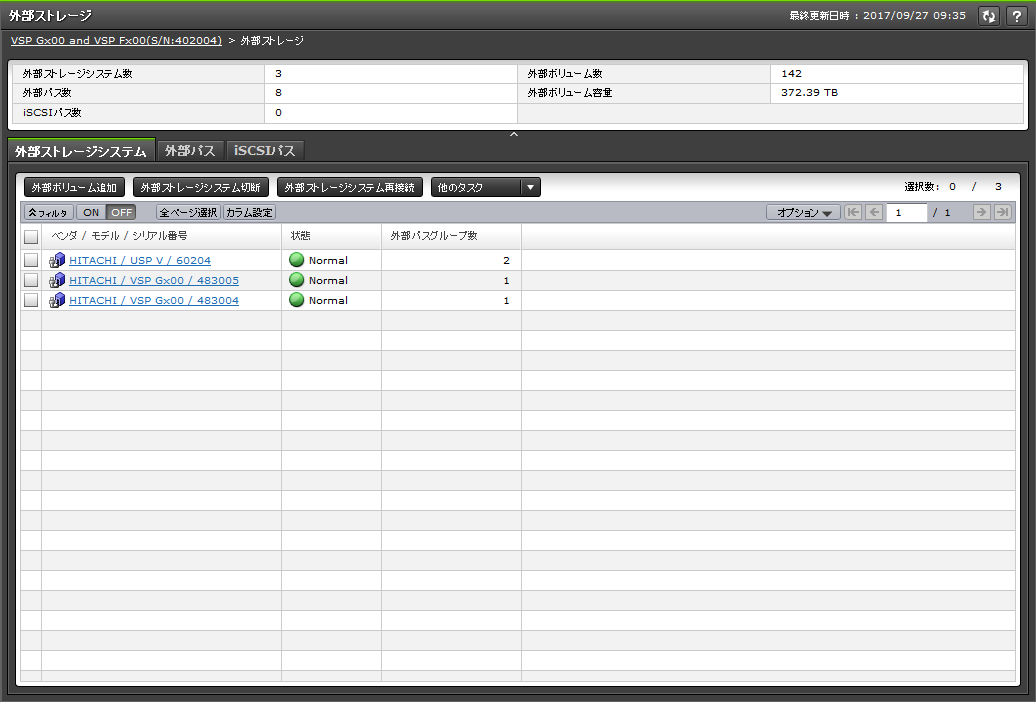This screenshot has width=1036, height=702.
Task: Check the row HITACHI / VSP Gx00 / 483005
Action: coord(31,280)
